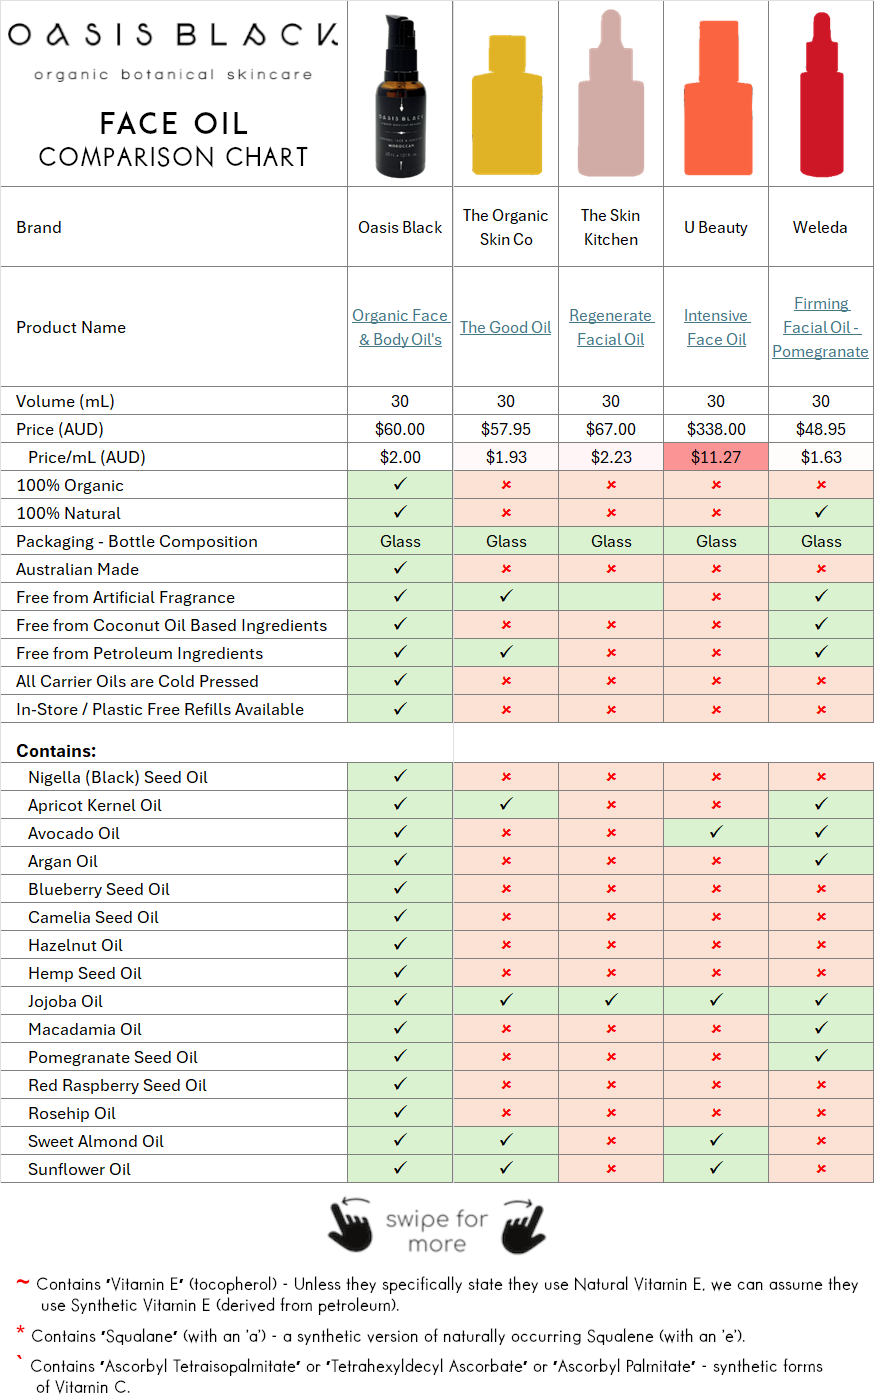Click Weleda's 100% Natural checkmark
The image size is (874, 1400).
821,512
